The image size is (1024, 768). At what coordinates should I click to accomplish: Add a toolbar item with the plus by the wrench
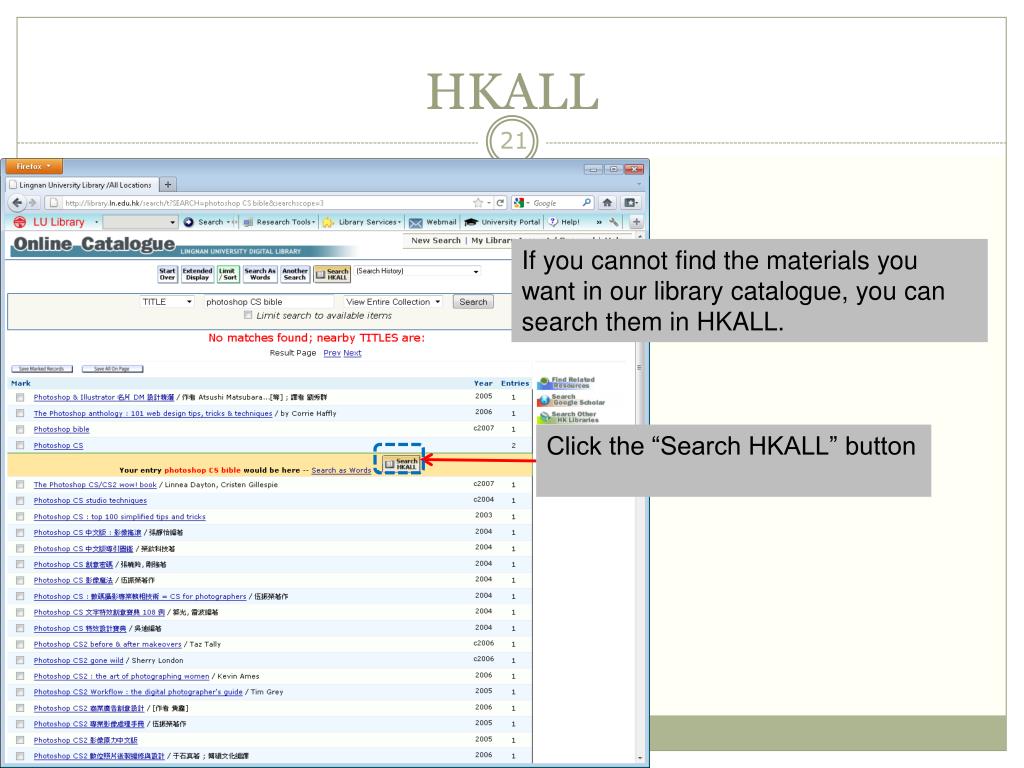click(x=636, y=222)
